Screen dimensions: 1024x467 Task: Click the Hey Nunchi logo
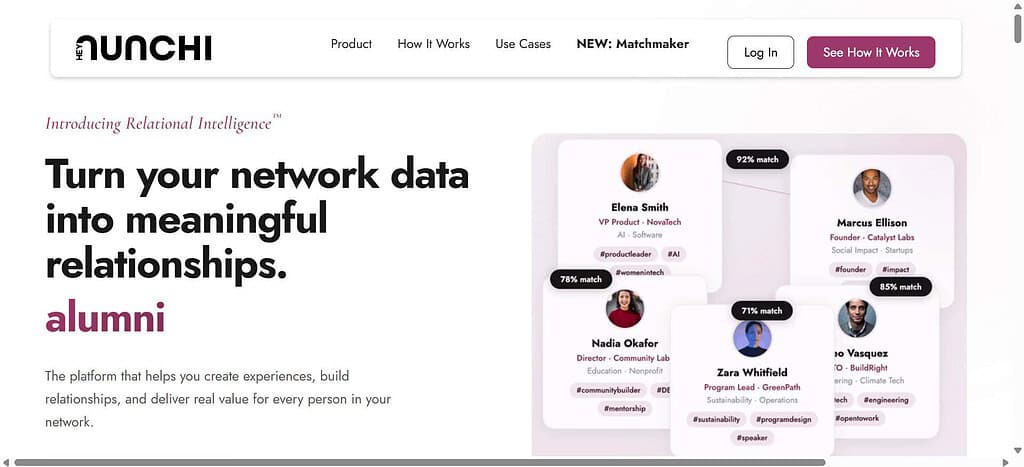point(144,48)
